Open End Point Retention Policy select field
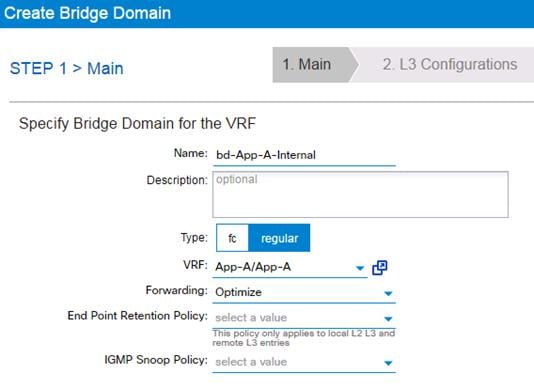This screenshot has width=534, height=389. pyautogui.click(x=304, y=318)
